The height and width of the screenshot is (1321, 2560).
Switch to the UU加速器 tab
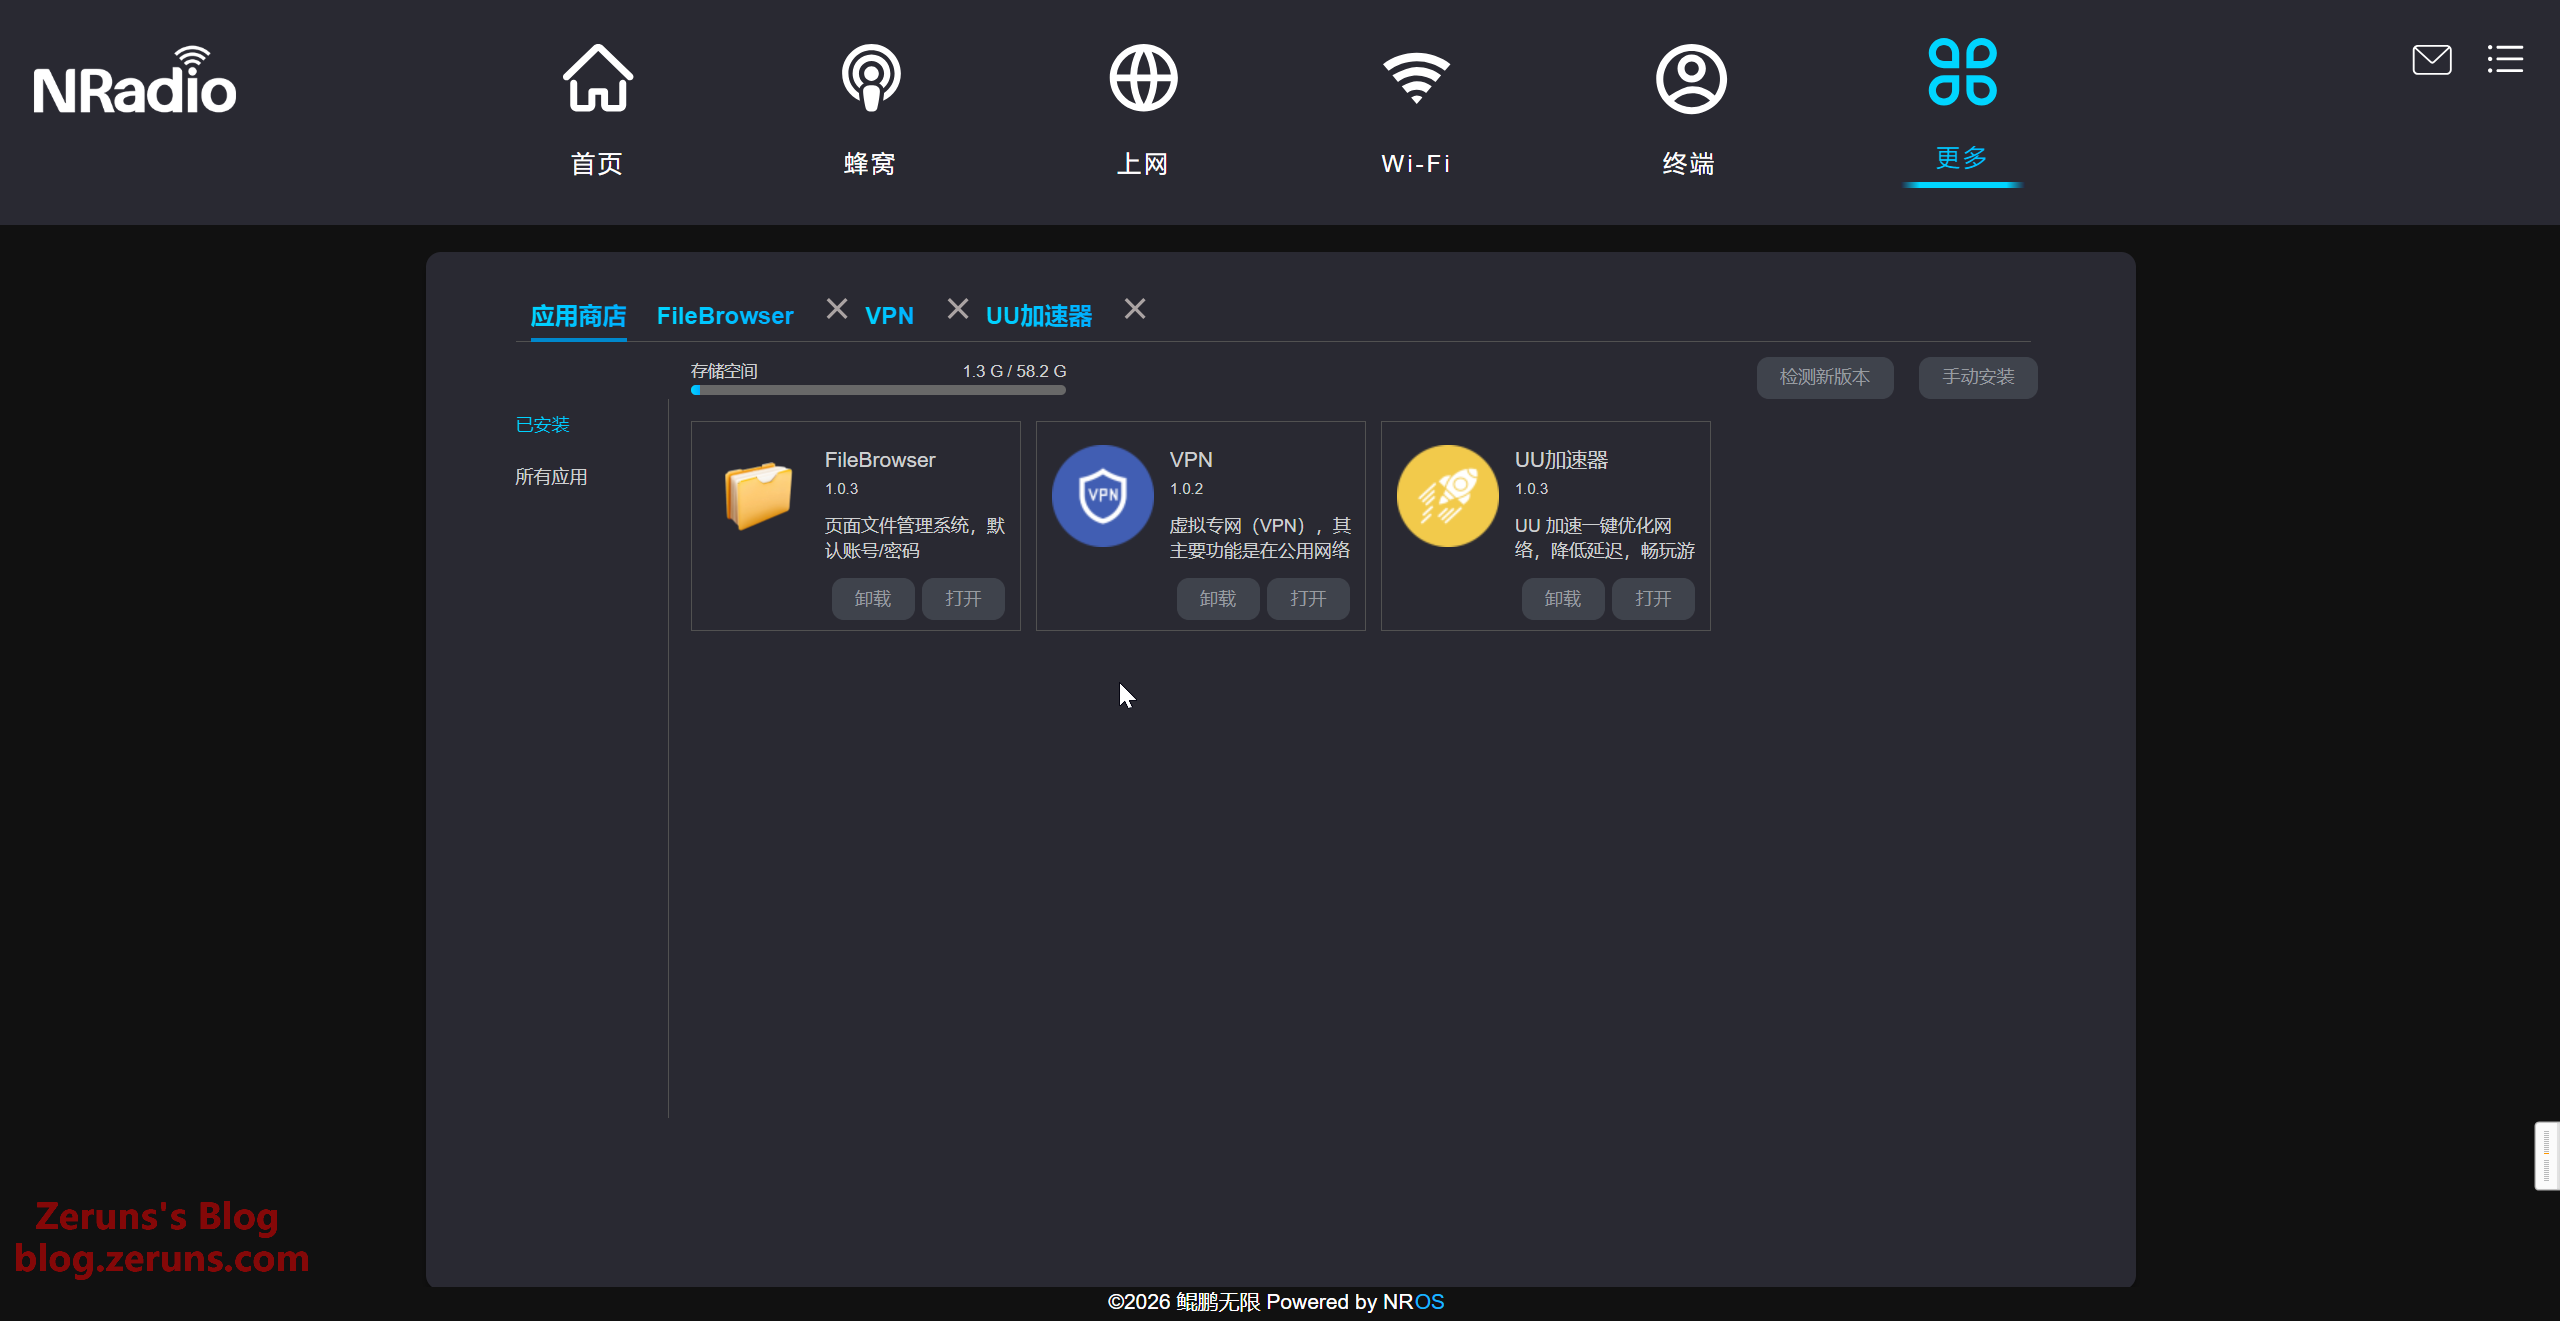[1039, 316]
